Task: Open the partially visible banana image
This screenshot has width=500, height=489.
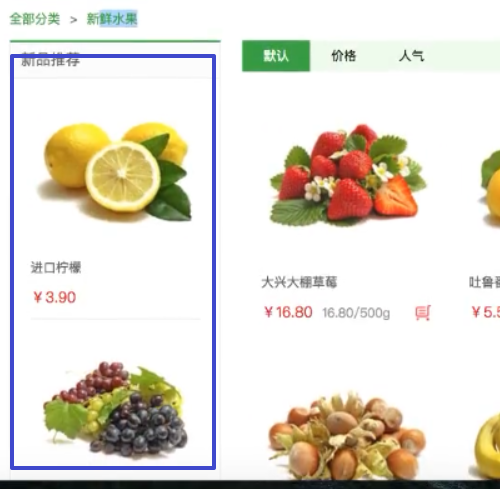Action: (x=487, y=445)
